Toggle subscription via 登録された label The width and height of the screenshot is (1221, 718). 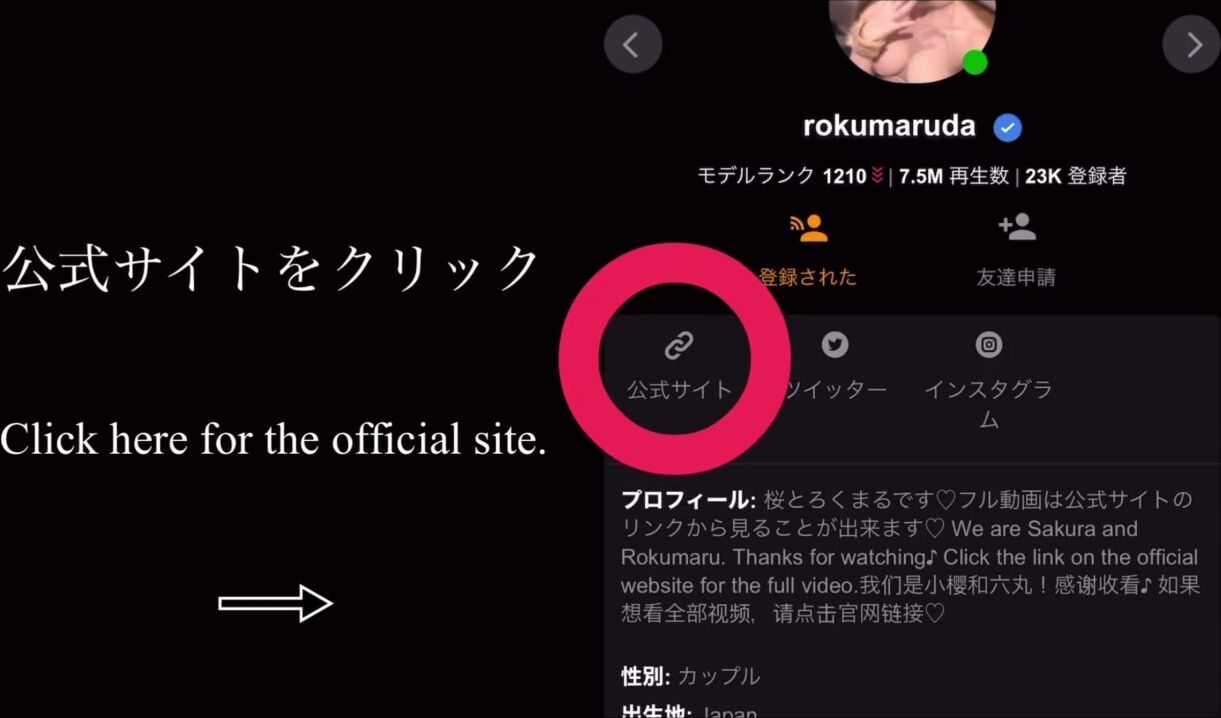[x=808, y=277]
